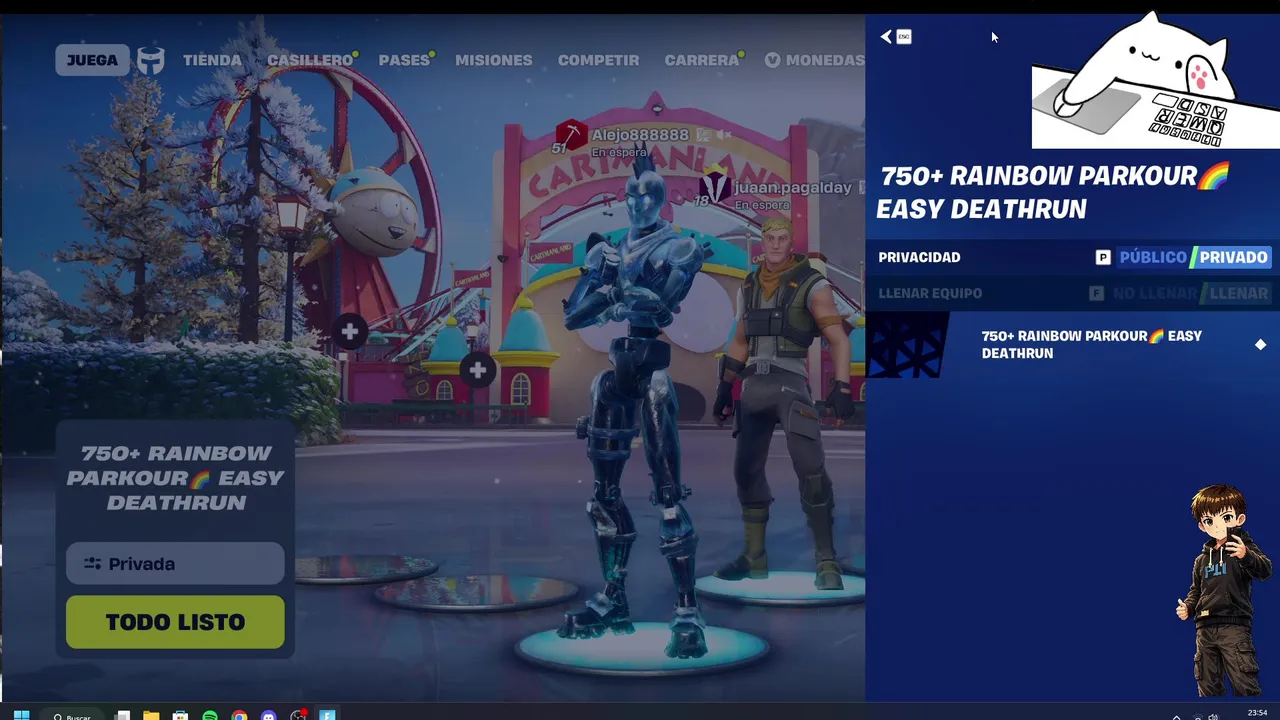The image size is (1280, 720).
Task: Click the red rank badge next to Alejo888888
Action: pyautogui.click(x=571, y=134)
